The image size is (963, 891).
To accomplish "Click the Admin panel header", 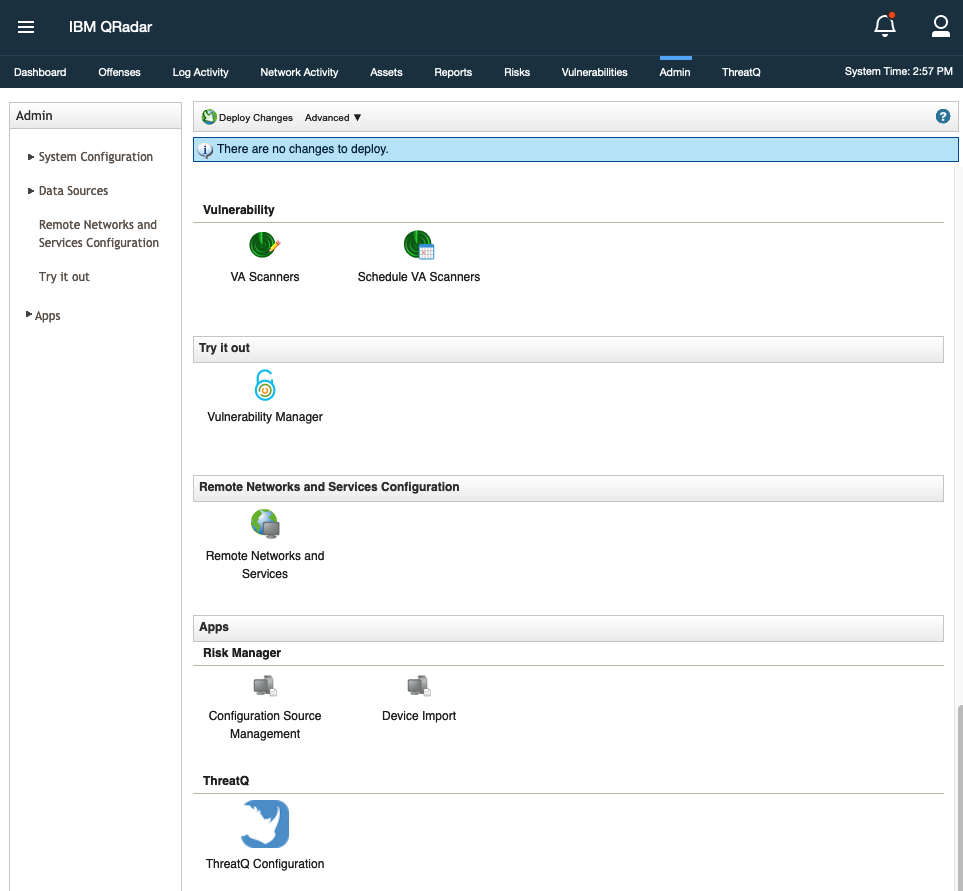I will (95, 115).
